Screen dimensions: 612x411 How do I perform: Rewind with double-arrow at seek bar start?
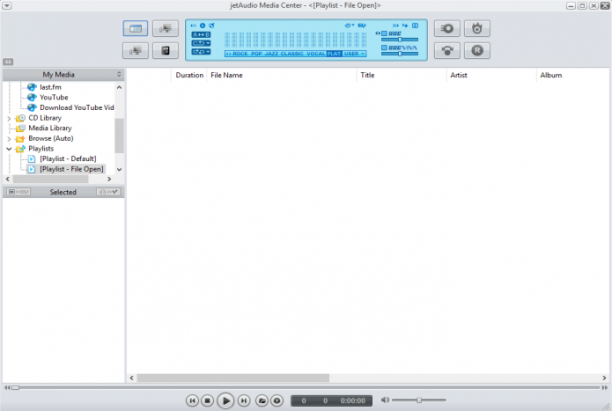[x=7, y=388]
